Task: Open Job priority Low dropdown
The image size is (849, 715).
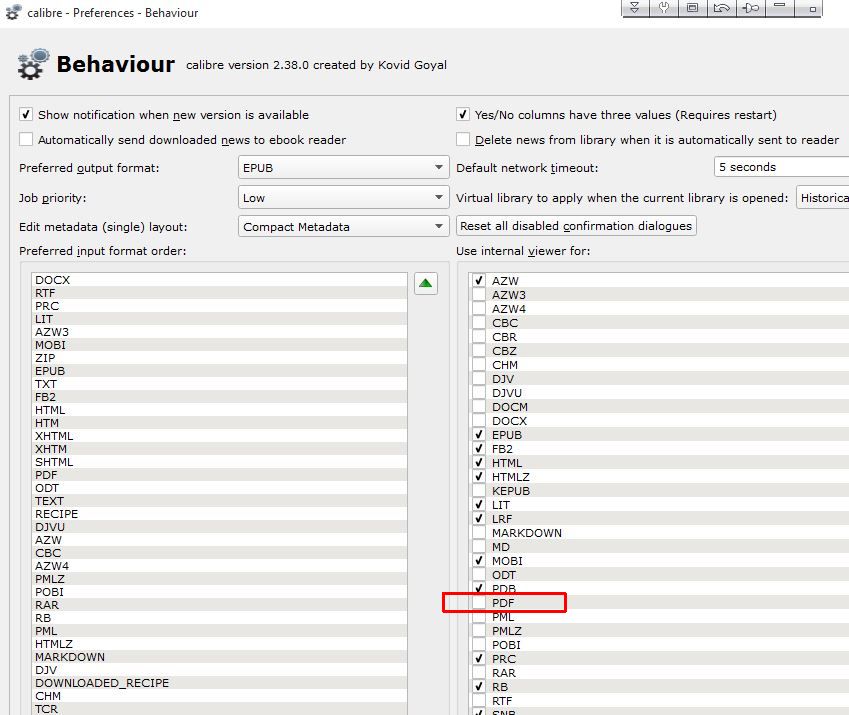Action: [x=343, y=198]
